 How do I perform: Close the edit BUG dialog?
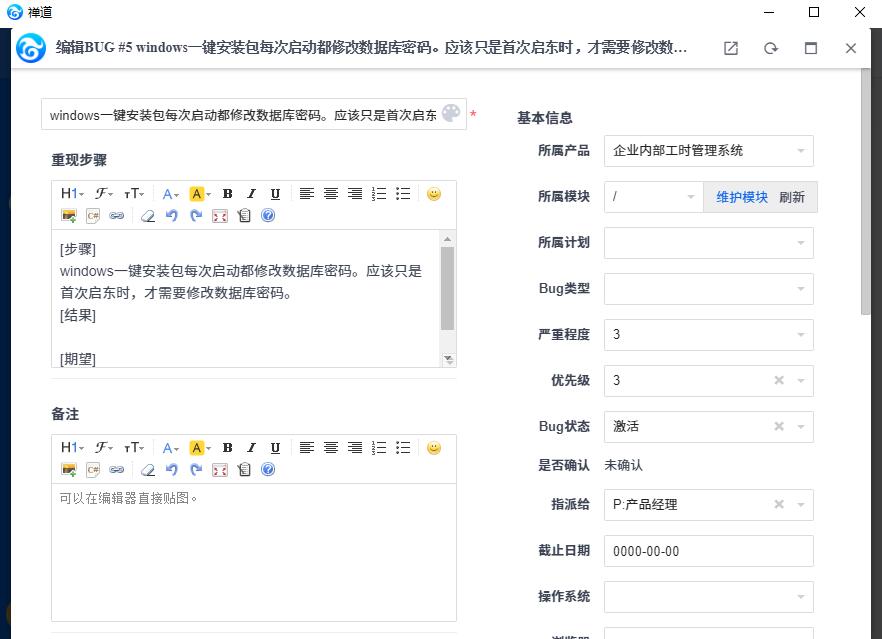point(850,48)
